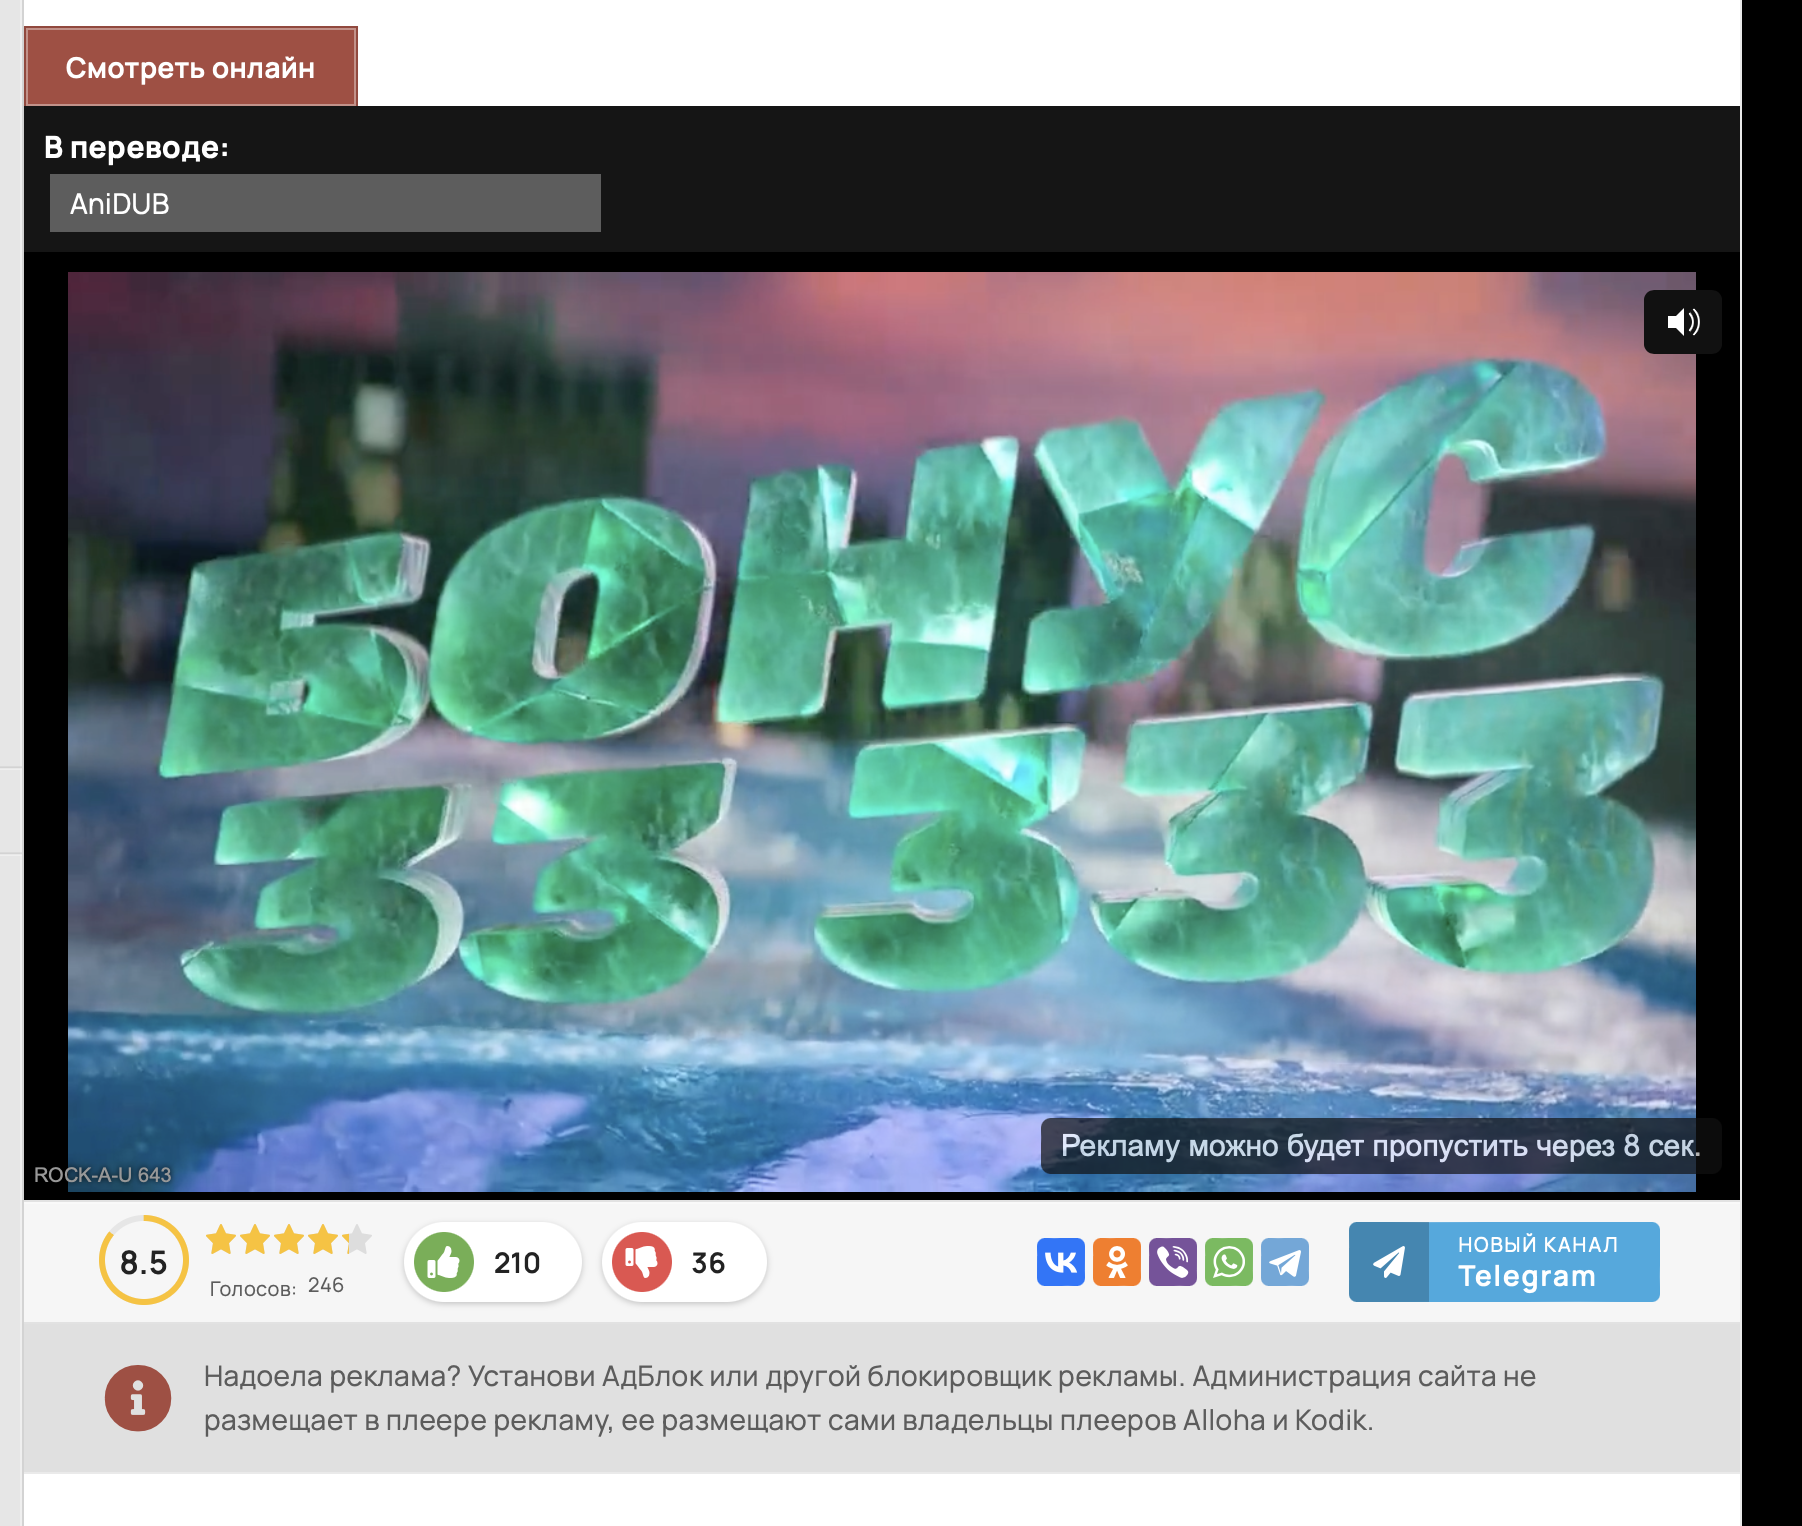Switch to the Смотреть онлайн tab
The height and width of the screenshot is (1526, 1802).
click(190, 67)
